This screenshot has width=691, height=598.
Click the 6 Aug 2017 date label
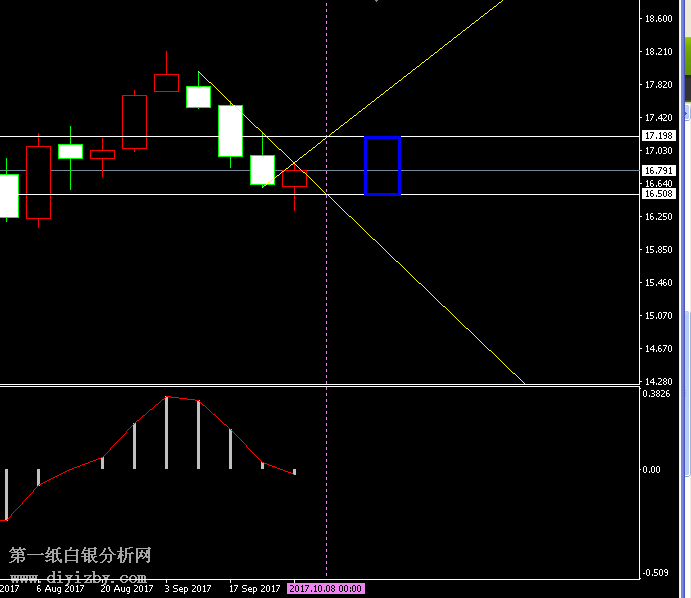(60, 589)
